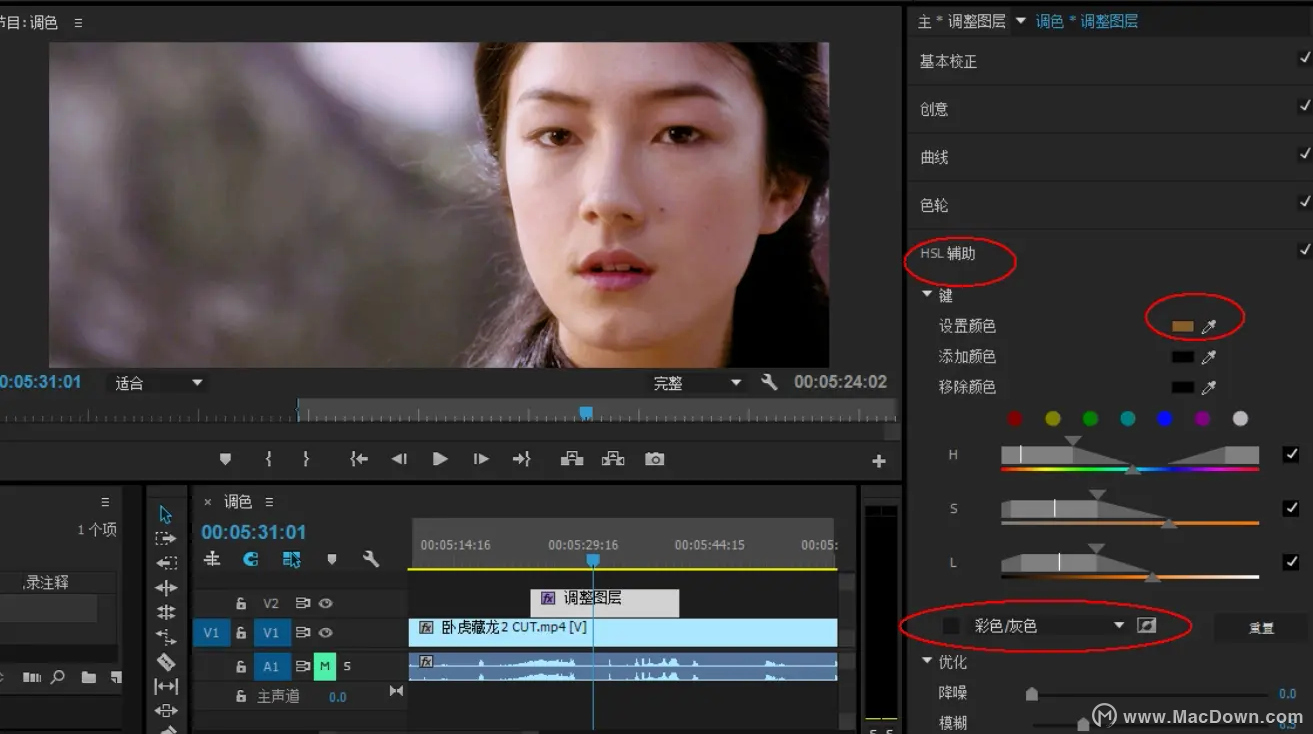This screenshot has height=734, width=1313.
Task: Open the 调色 timeline panel menu
Action: pos(269,502)
